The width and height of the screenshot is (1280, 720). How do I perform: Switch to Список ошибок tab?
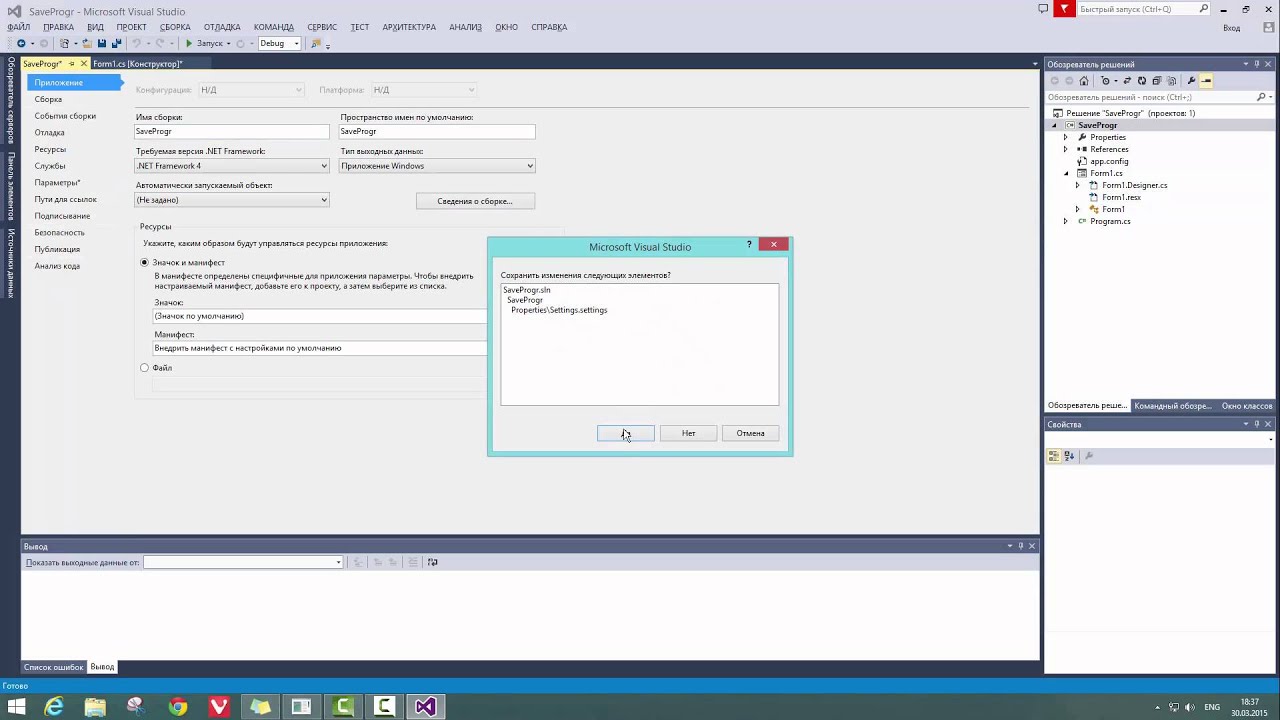(x=54, y=667)
